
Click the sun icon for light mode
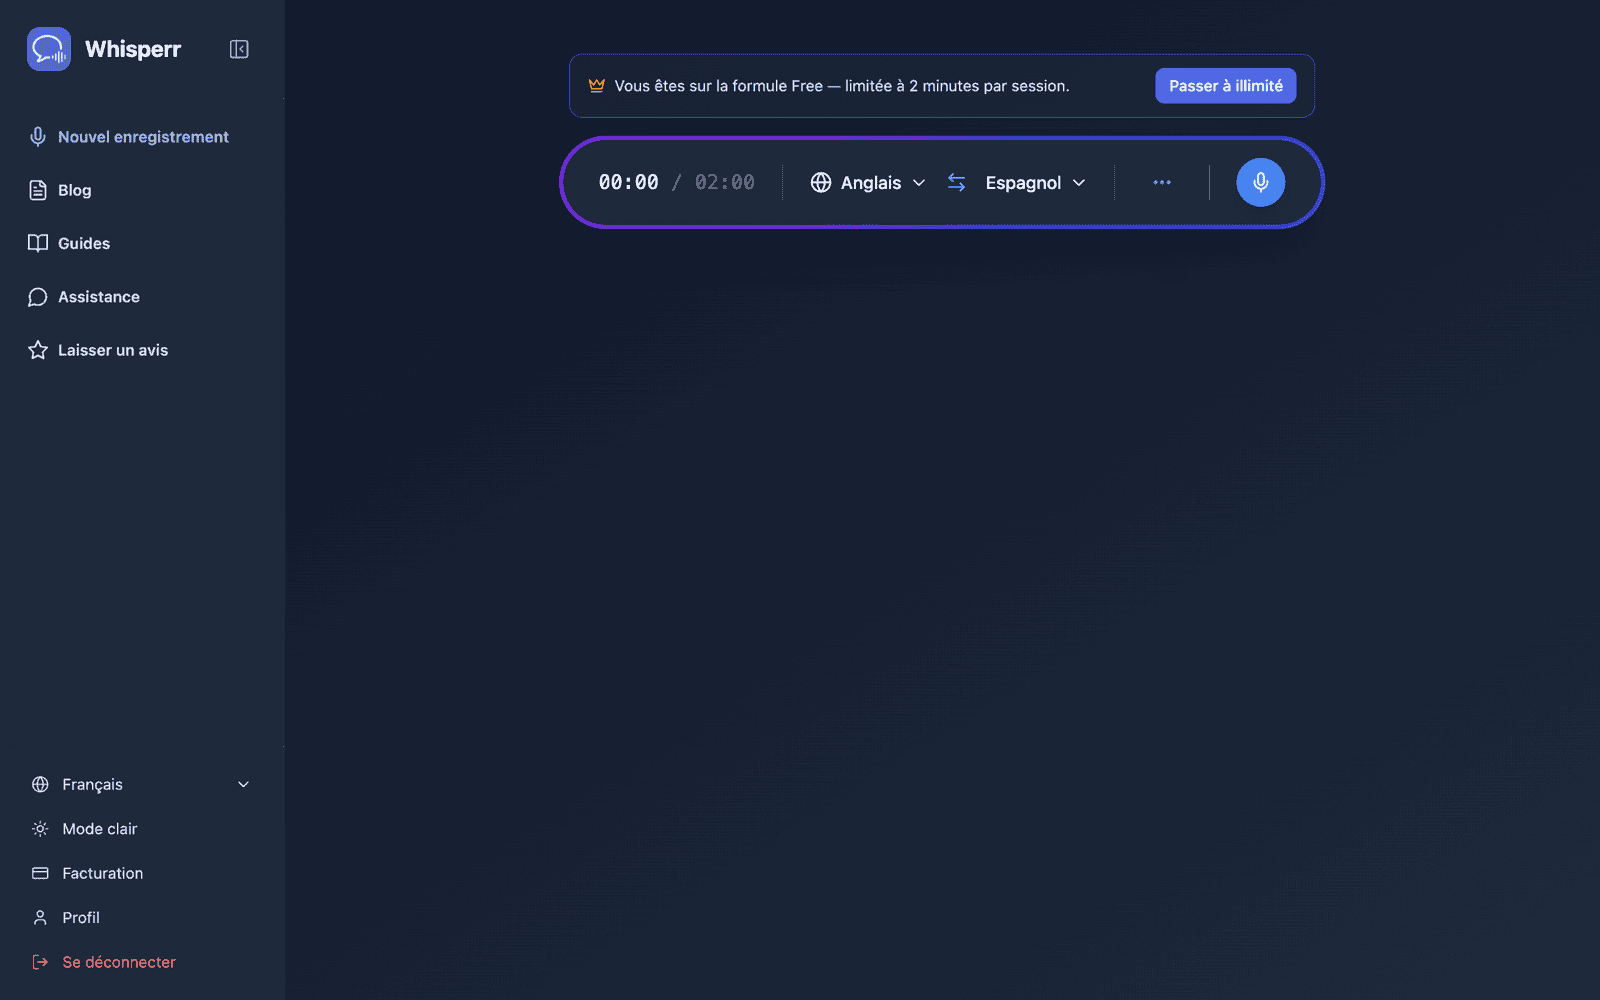[x=40, y=829]
